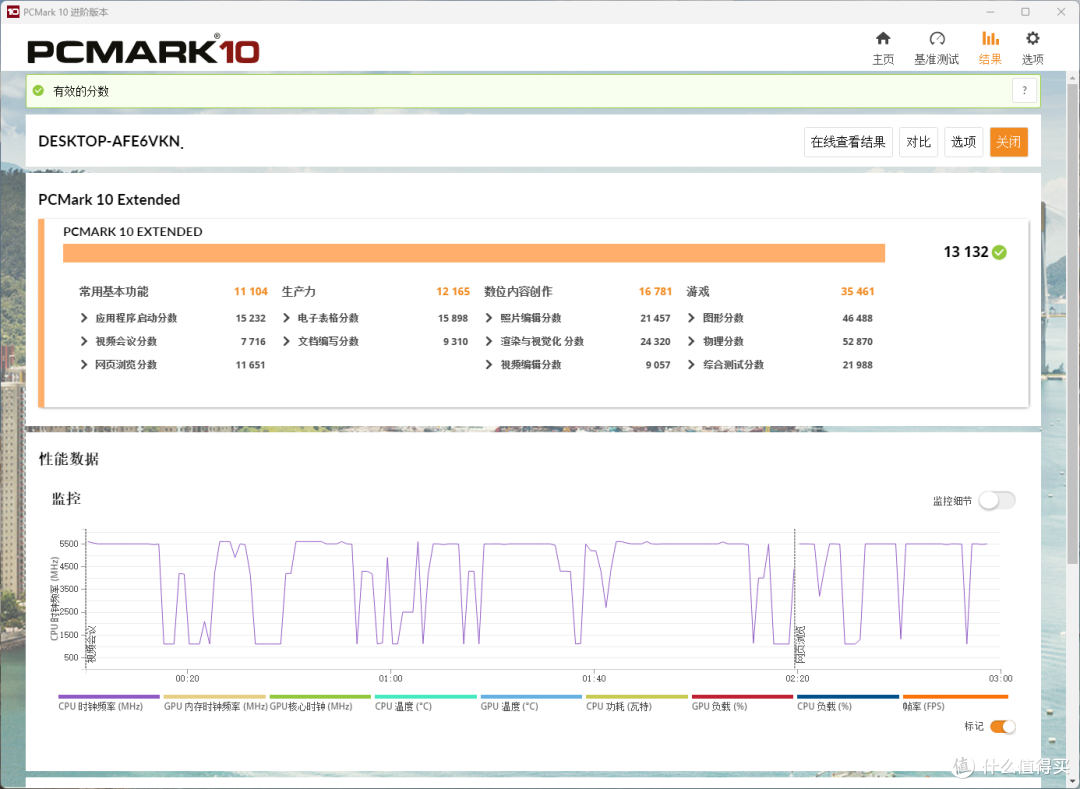Expand 视频会议分数 row
This screenshot has height=789, width=1080.
[x=84, y=341]
